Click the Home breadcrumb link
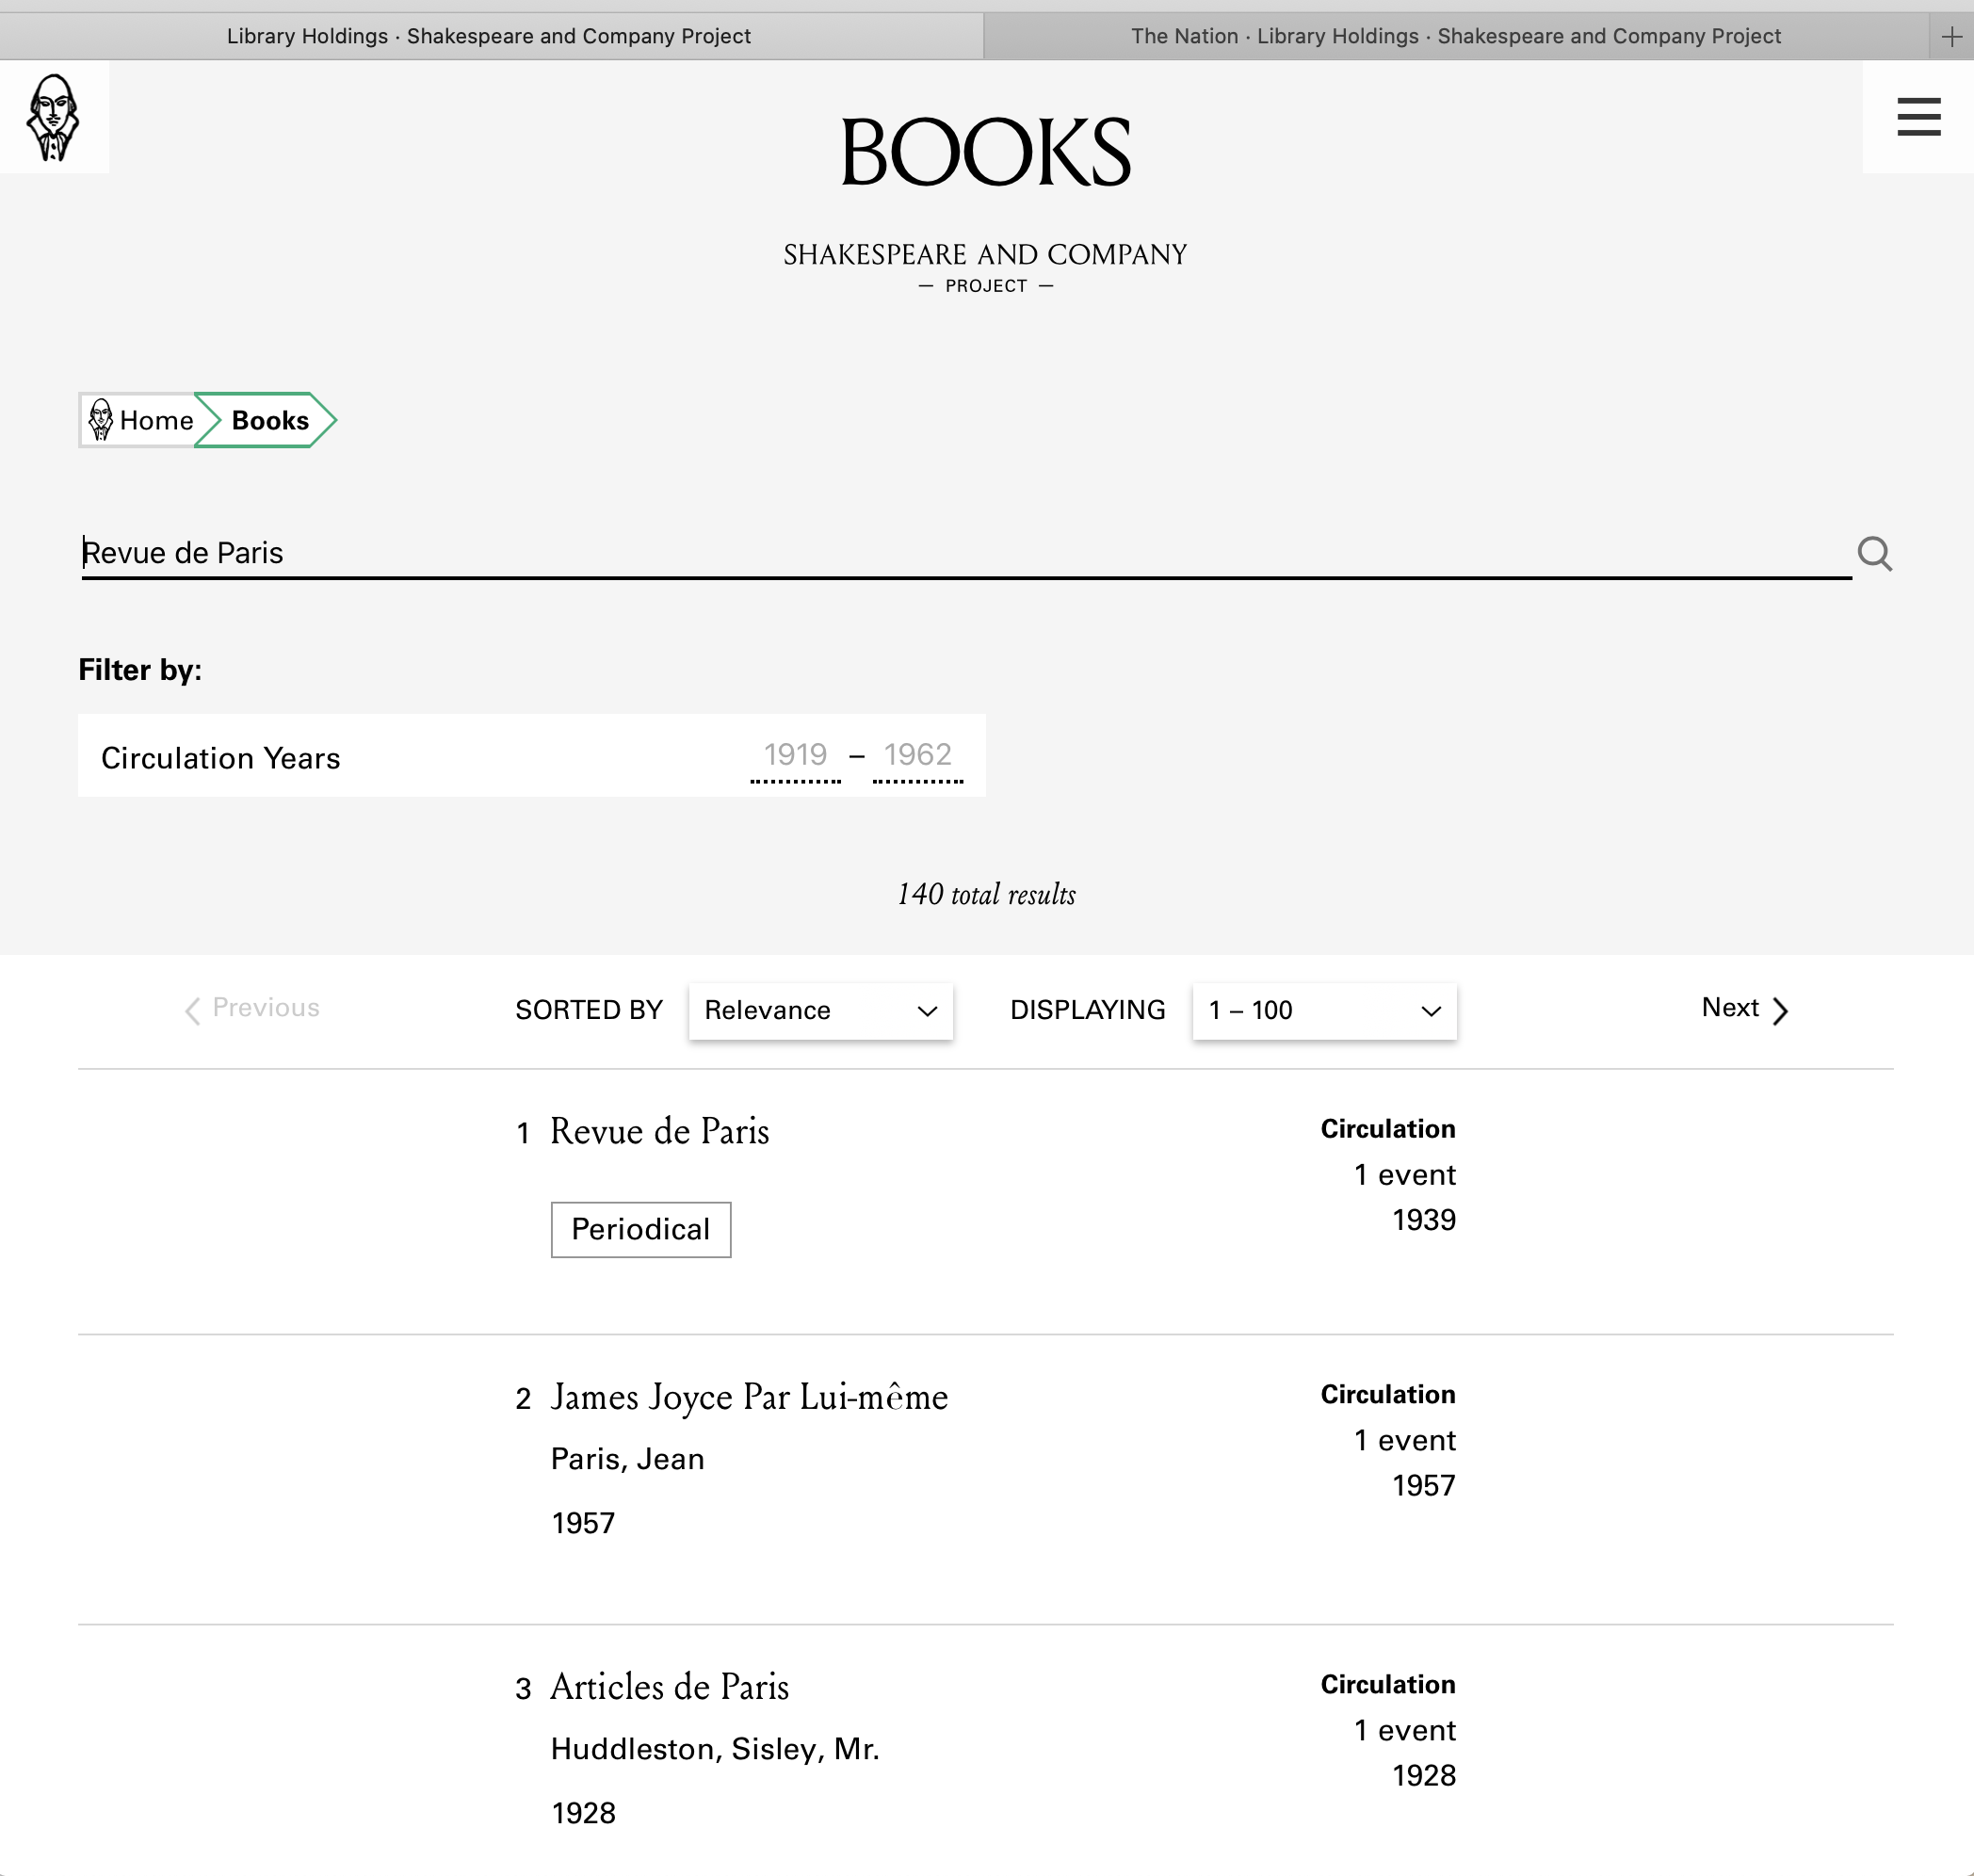 point(156,420)
